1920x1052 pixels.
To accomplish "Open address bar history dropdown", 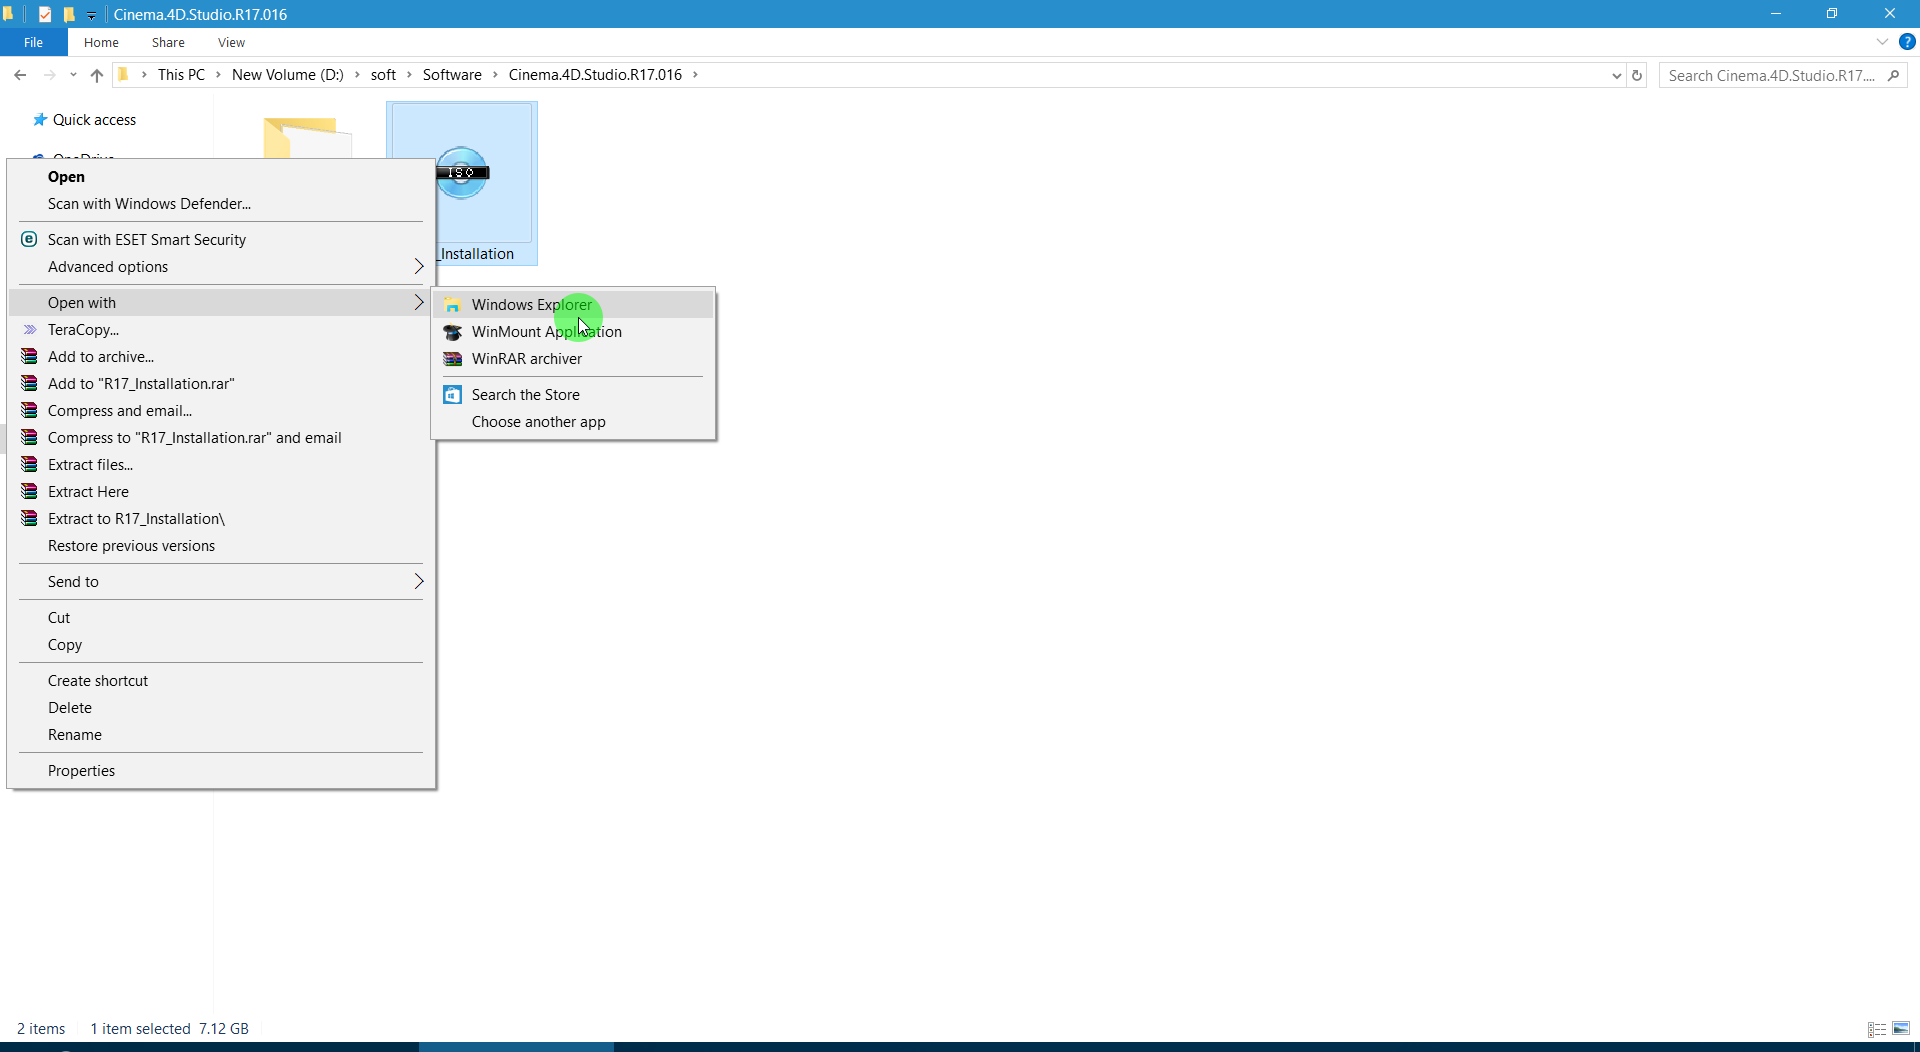I will [x=1616, y=76].
